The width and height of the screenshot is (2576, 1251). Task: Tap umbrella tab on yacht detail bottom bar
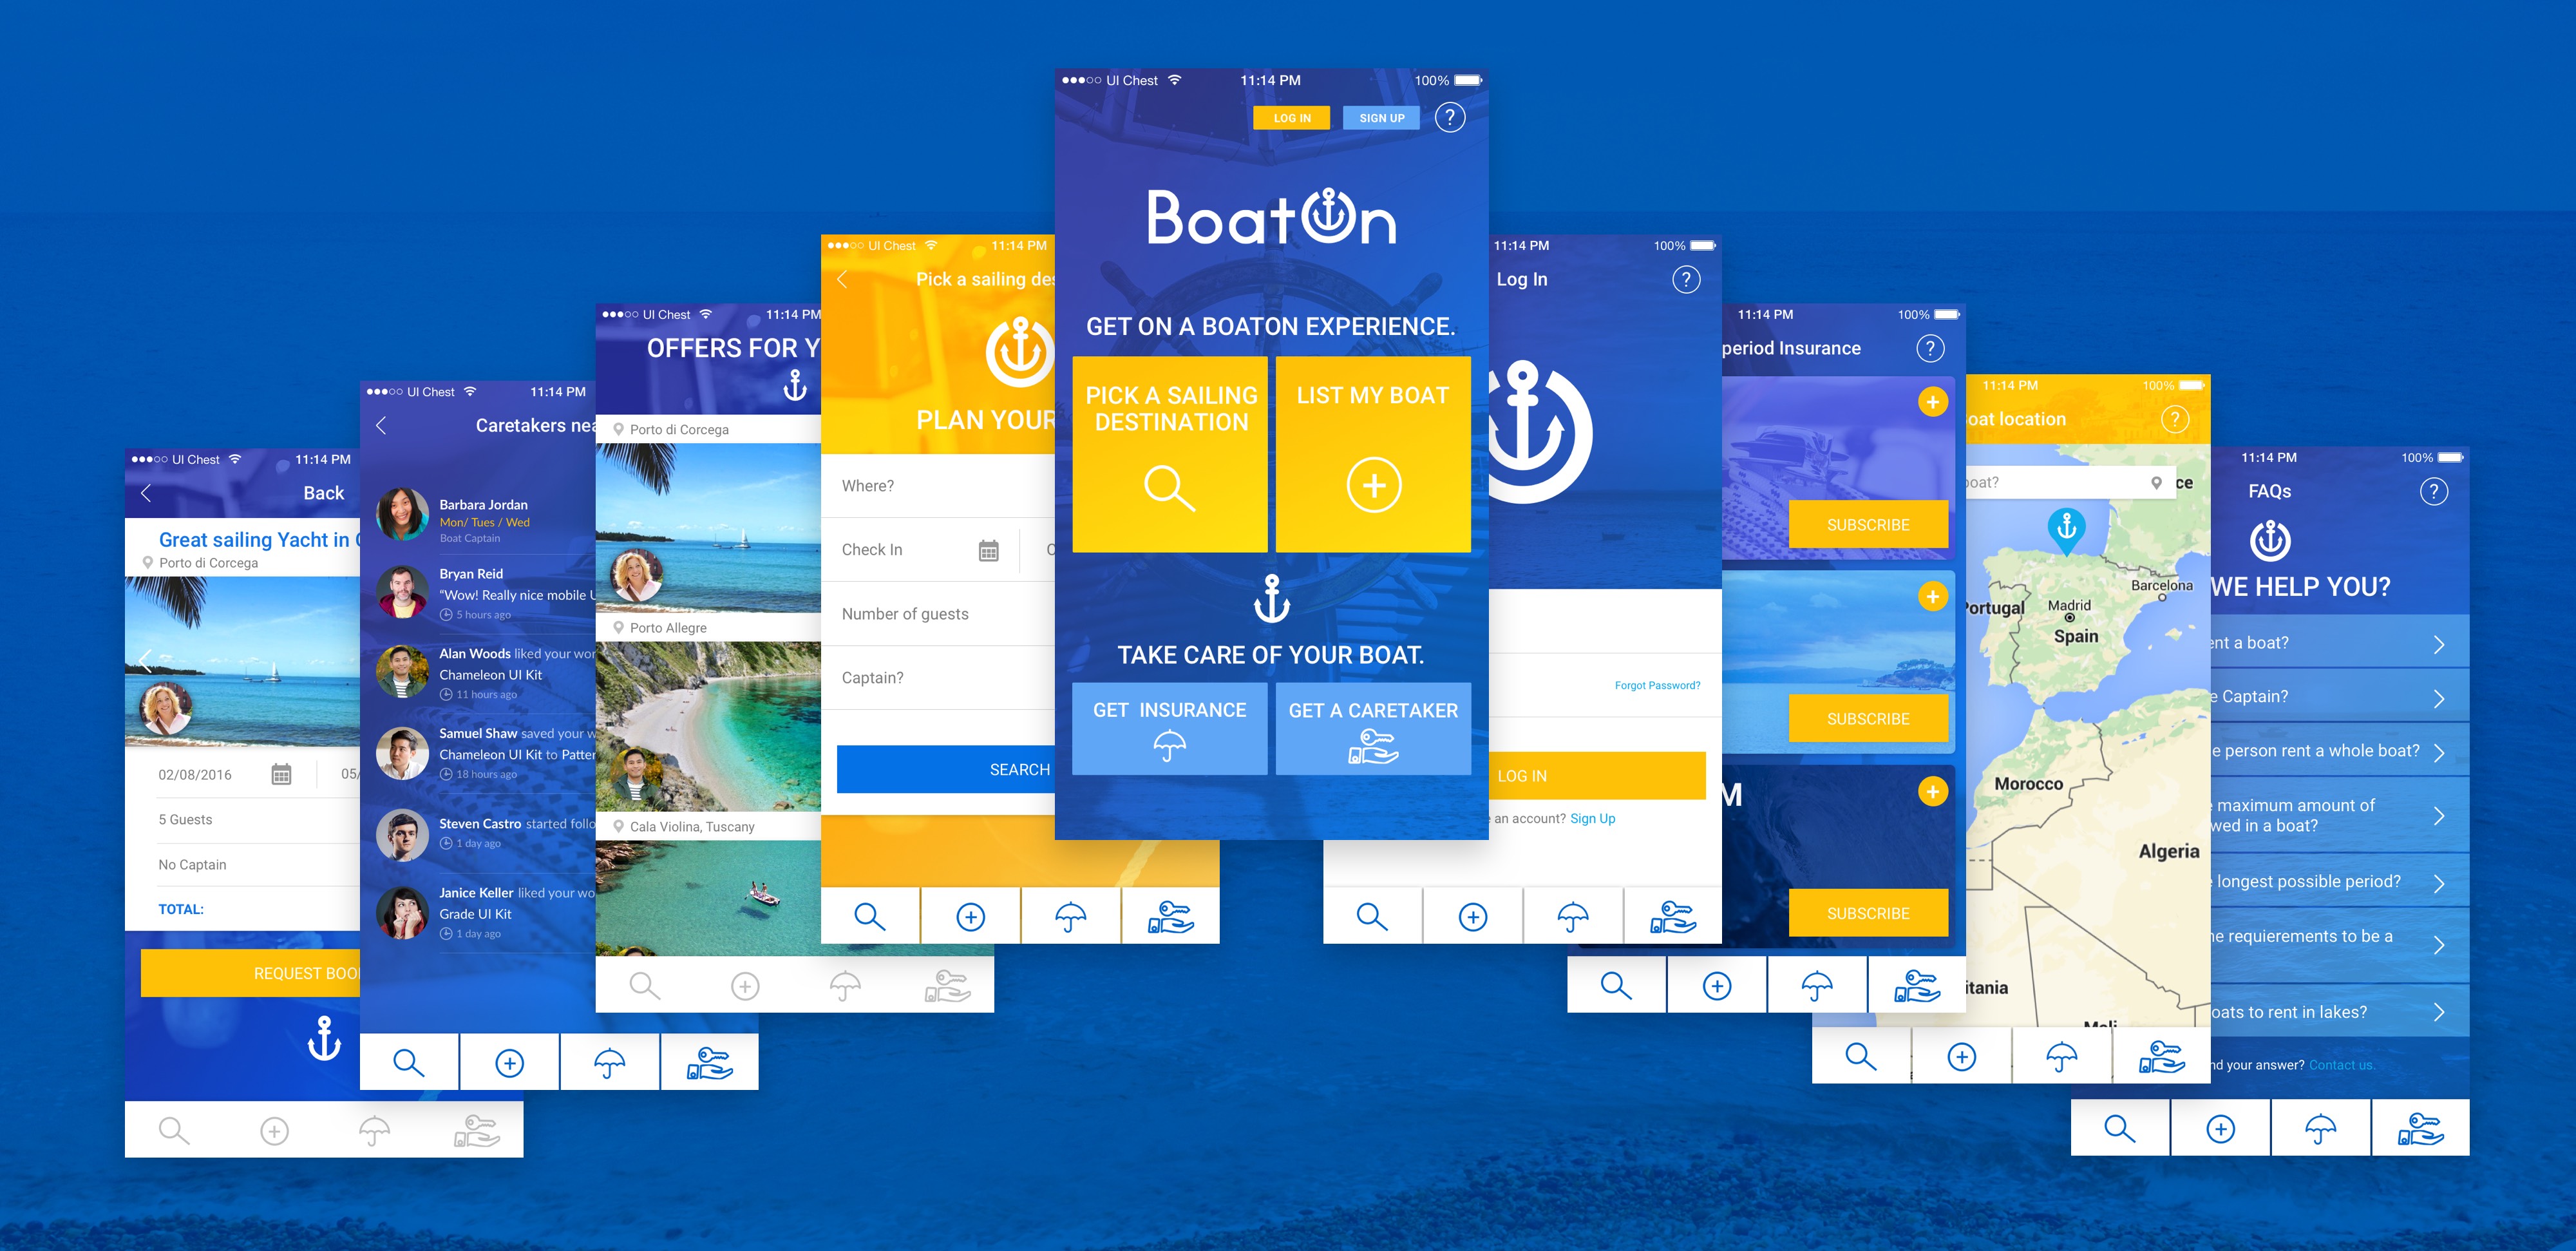(x=374, y=1130)
